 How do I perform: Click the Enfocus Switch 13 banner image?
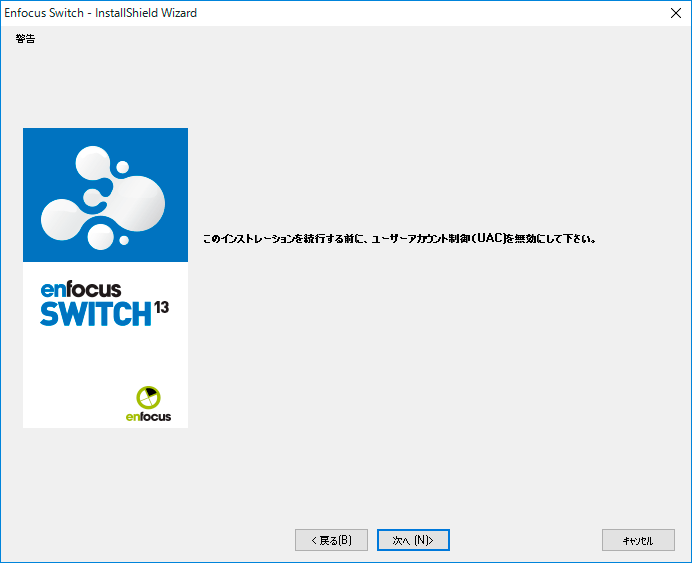[105, 278]
